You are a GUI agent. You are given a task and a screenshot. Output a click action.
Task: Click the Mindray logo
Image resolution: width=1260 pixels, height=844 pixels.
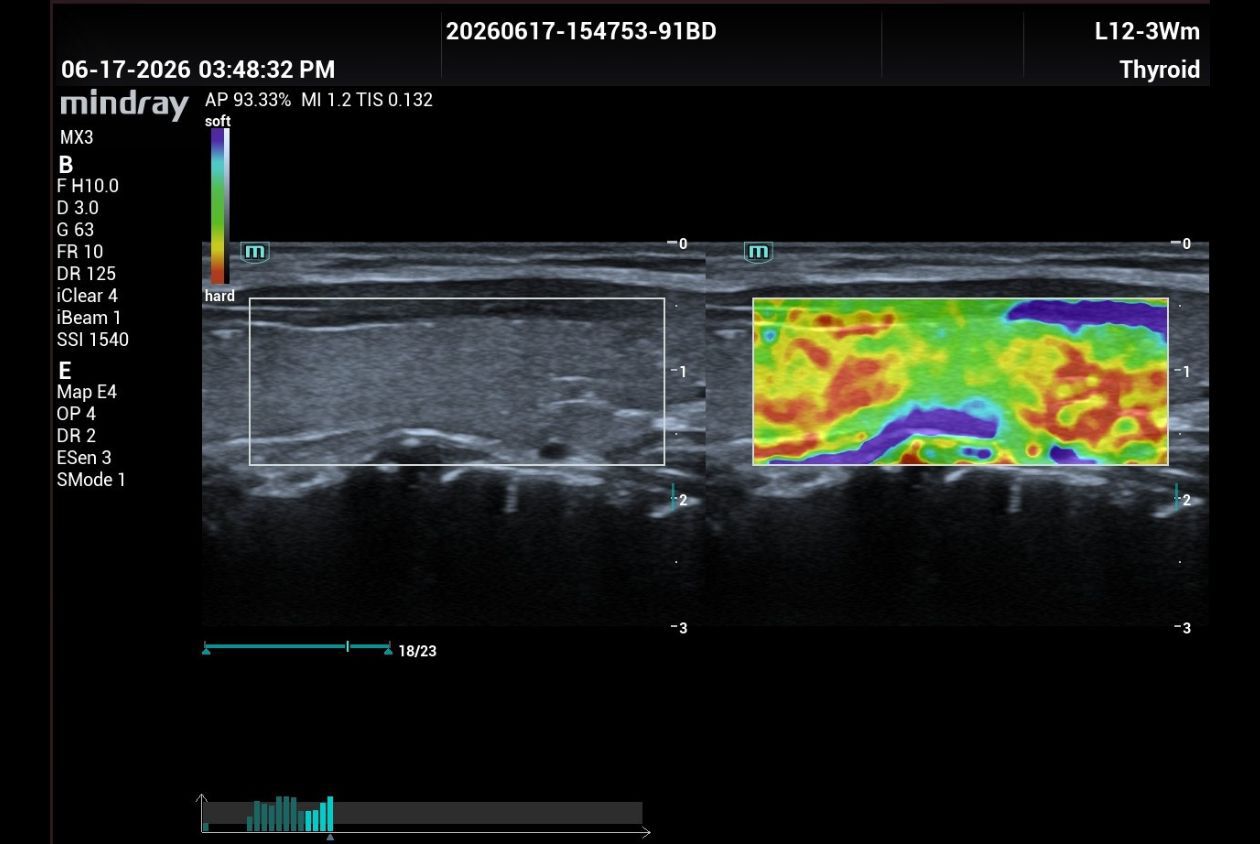click(x=124, y=105)
